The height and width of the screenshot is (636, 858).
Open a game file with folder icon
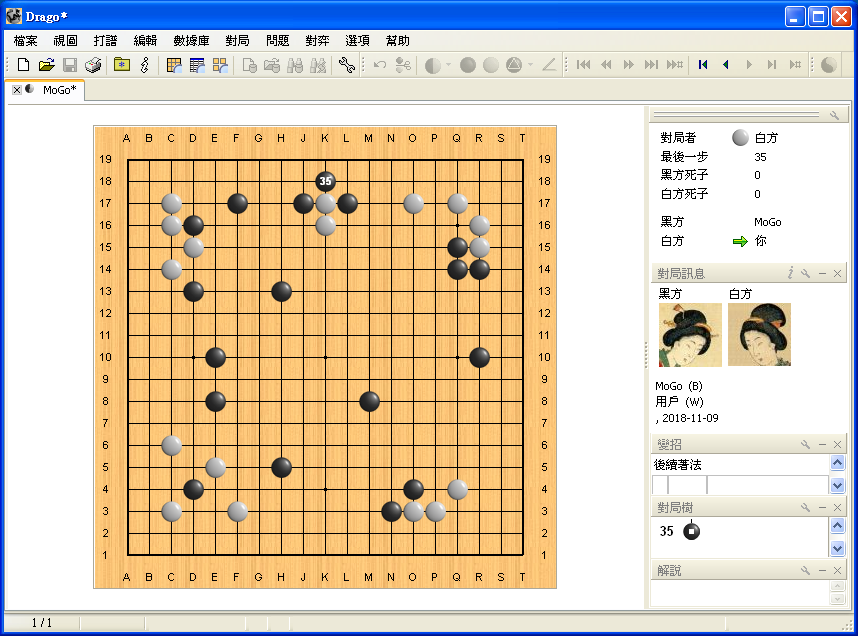tap(47, 65)
